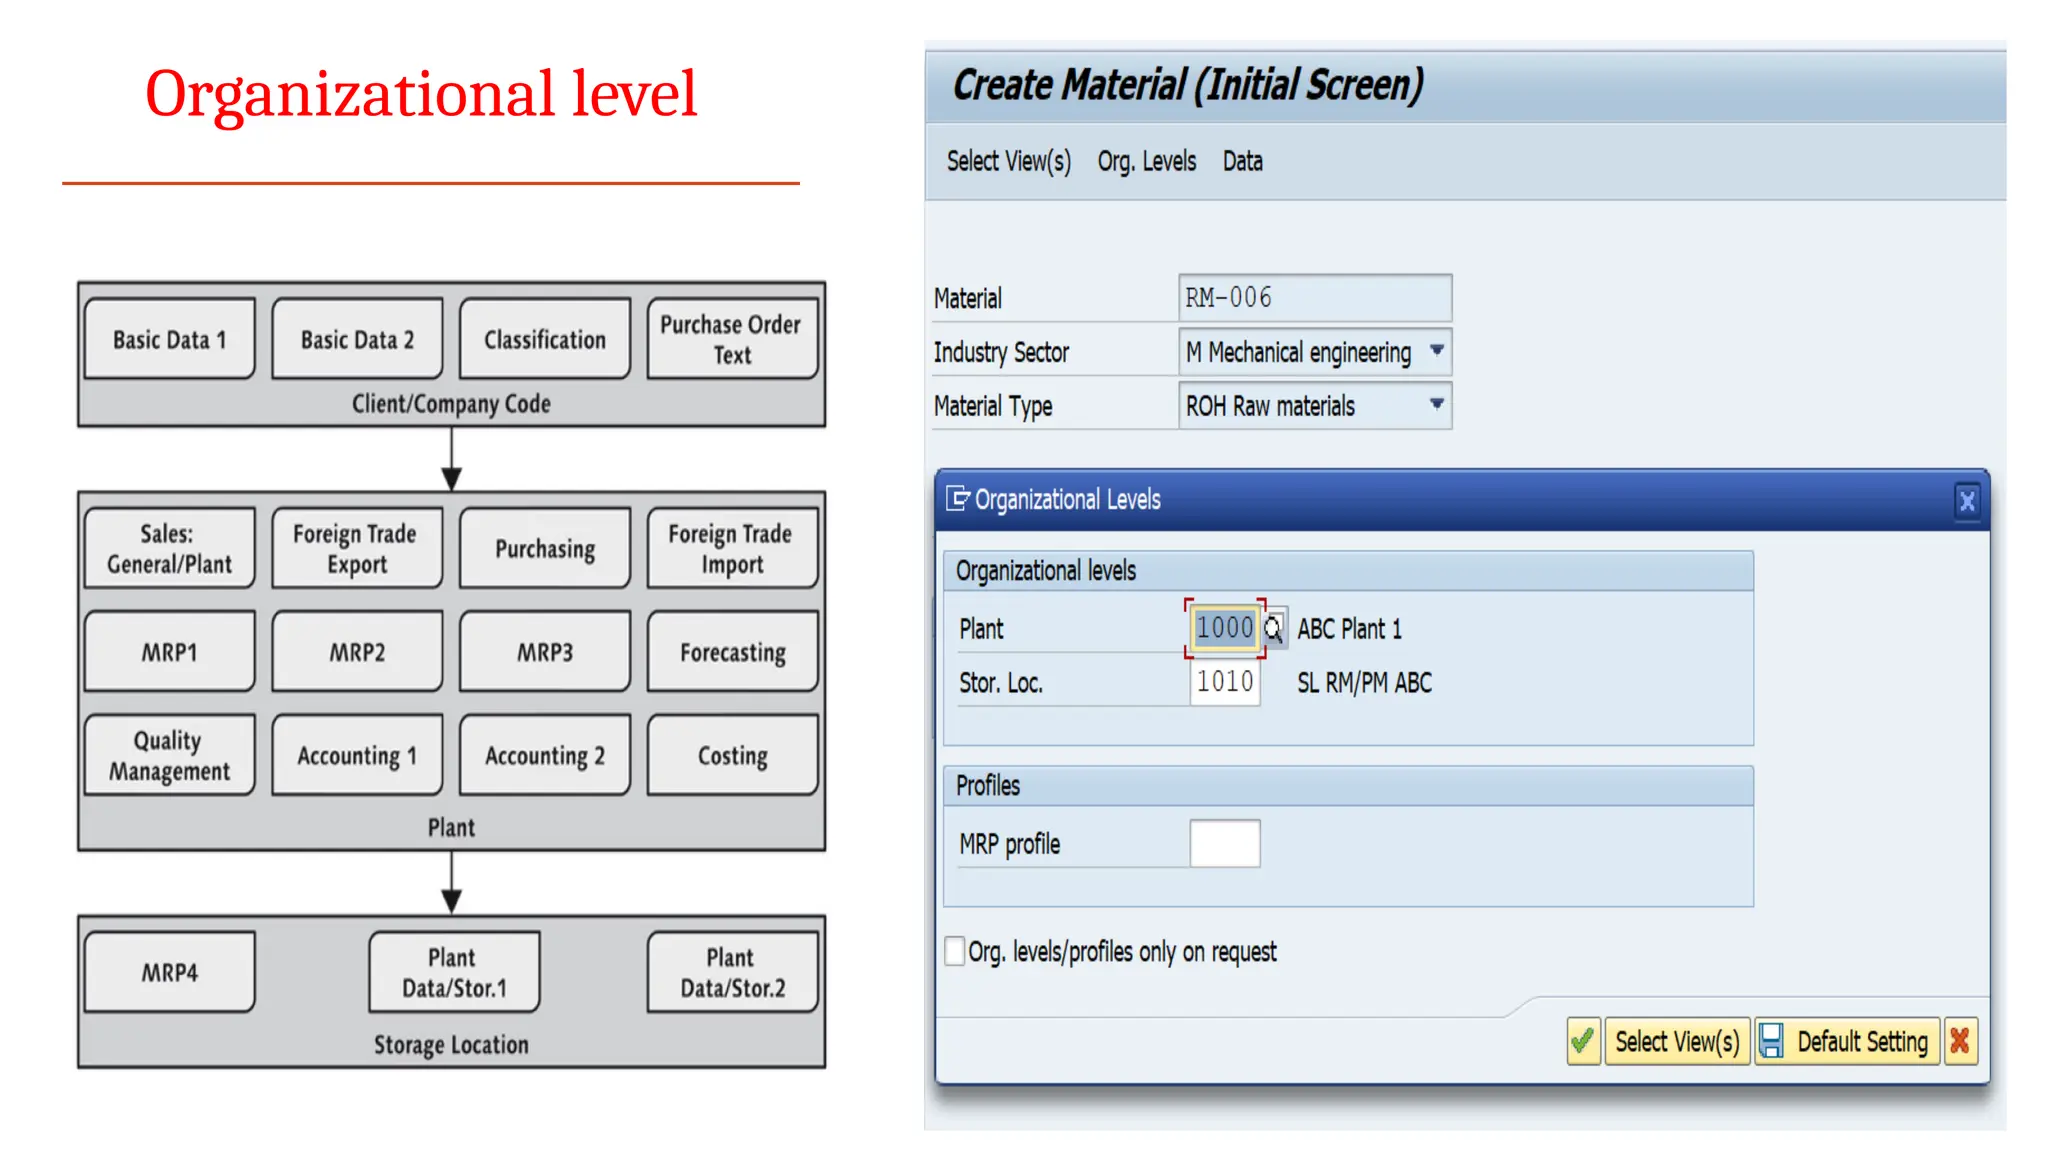Close the Organizational Levels dialog
The width and height of the screenshot is (2048, 1152).
pyautogui.click(x=1967, y=500)
